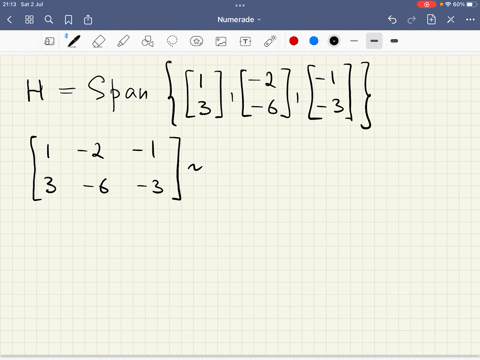Tap the screen recording indicator
Viewport: 480px width, 360px height.
426,4
